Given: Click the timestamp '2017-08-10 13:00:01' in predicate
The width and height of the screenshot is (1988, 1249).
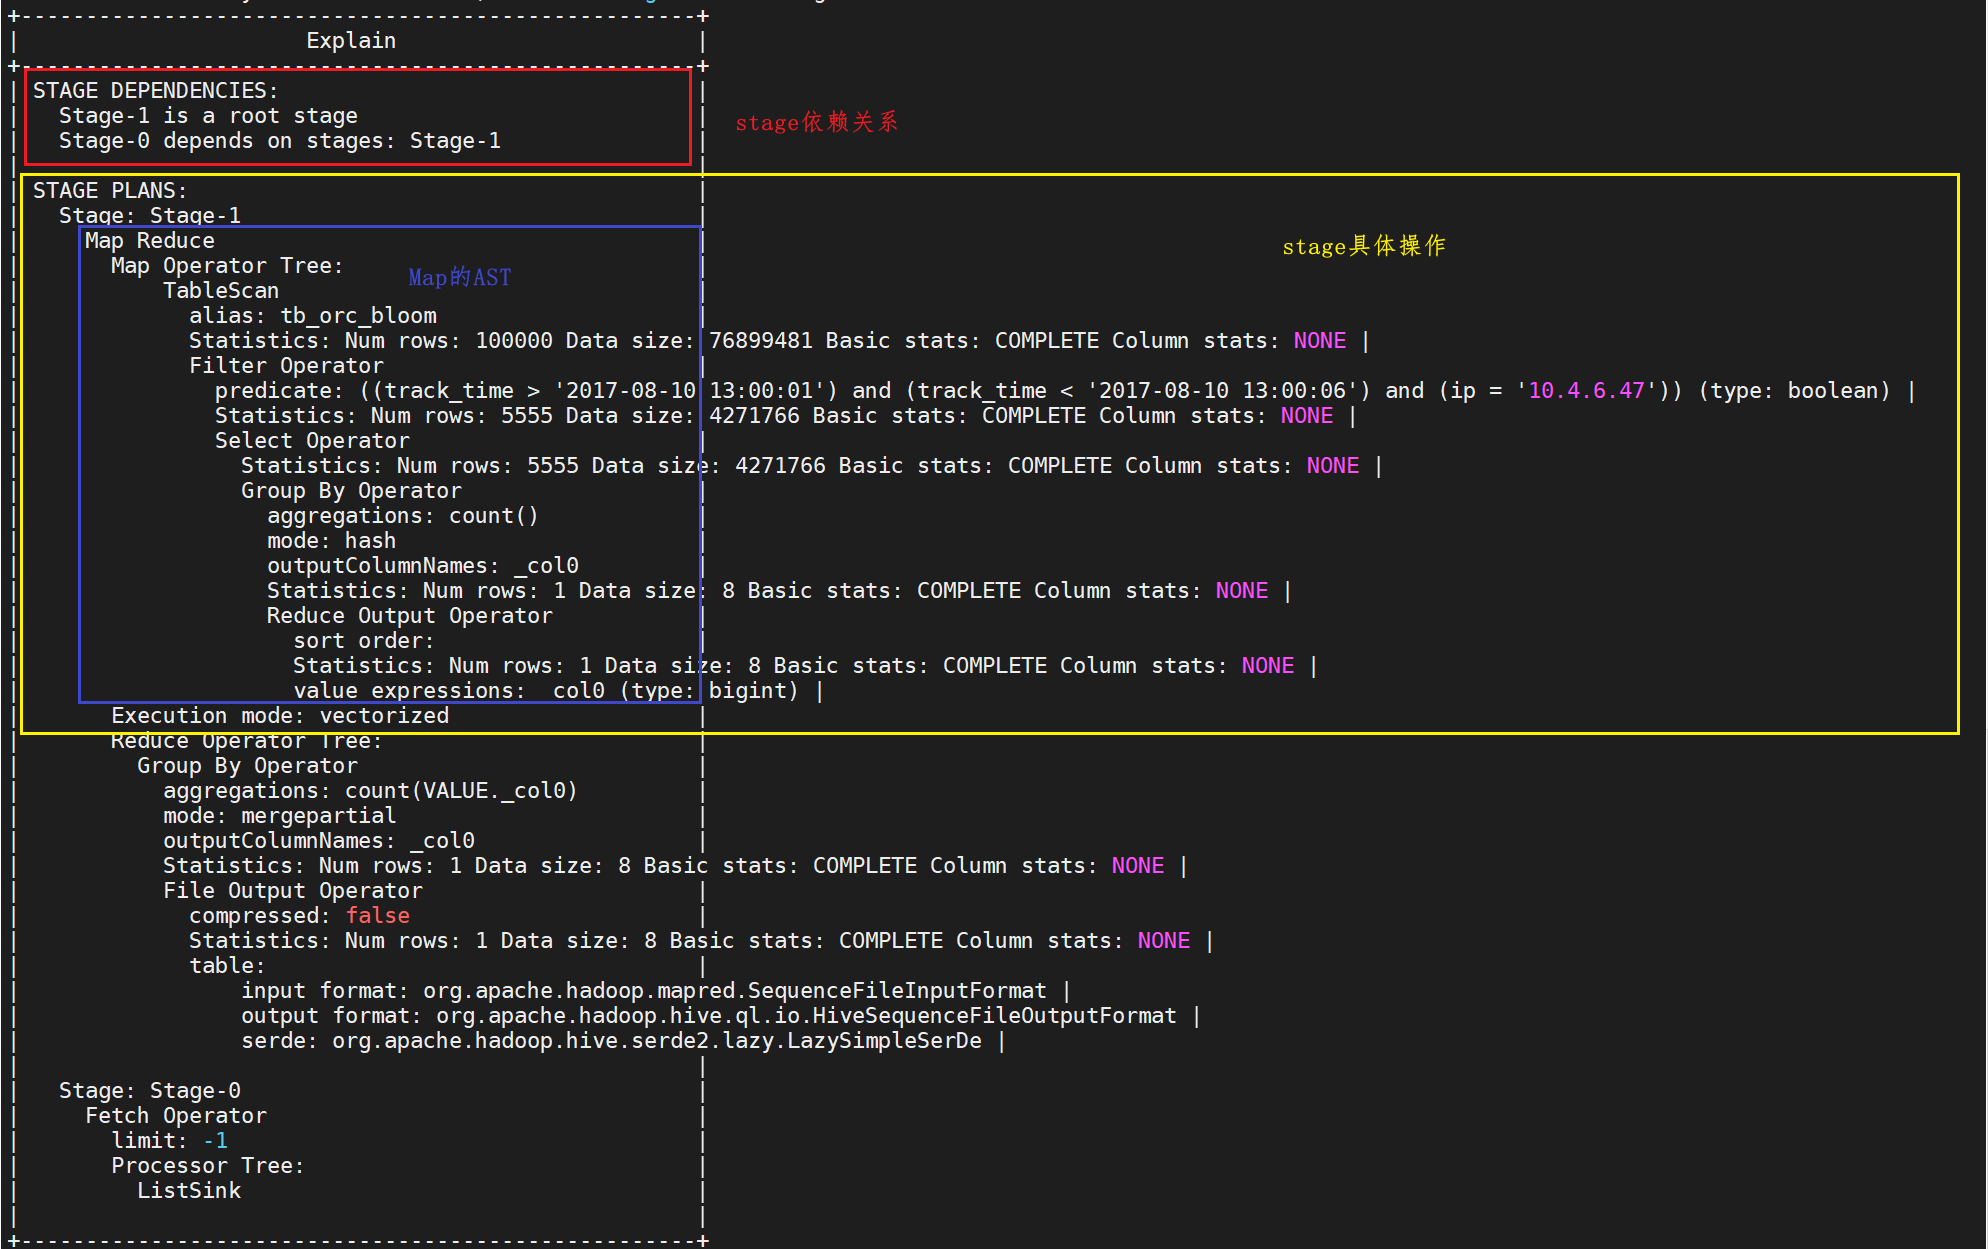Looking at the screenshot, I should coord(696,391).
